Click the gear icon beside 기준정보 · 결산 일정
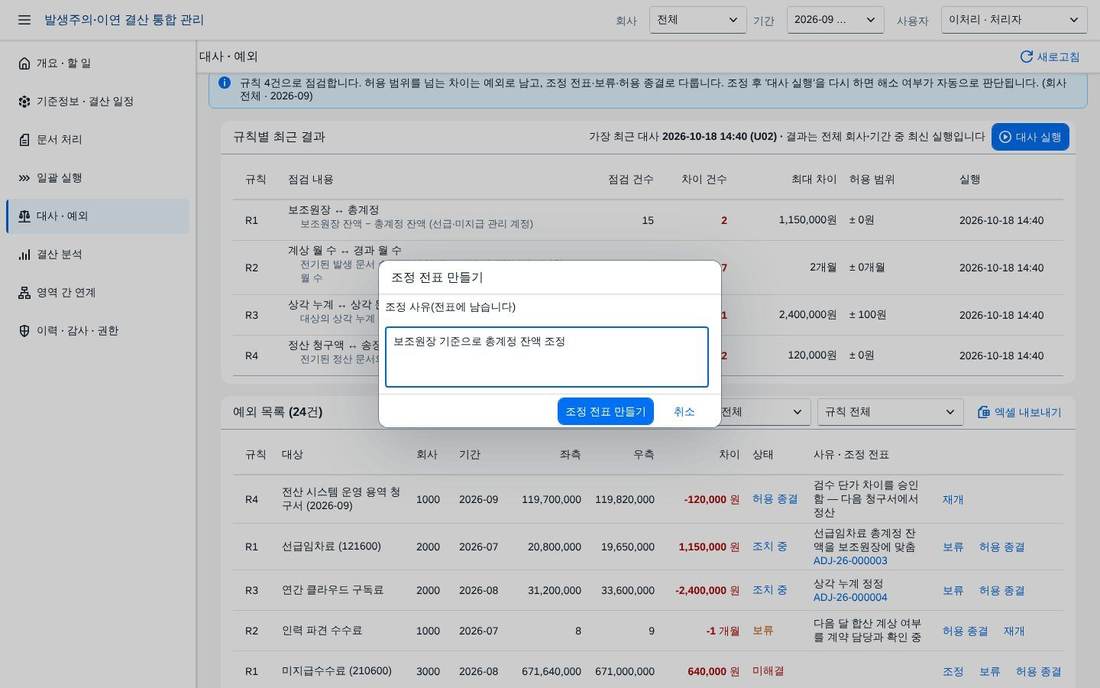Image resolution: width=1100 pixels, height=688 pixels. coord(25,102)
